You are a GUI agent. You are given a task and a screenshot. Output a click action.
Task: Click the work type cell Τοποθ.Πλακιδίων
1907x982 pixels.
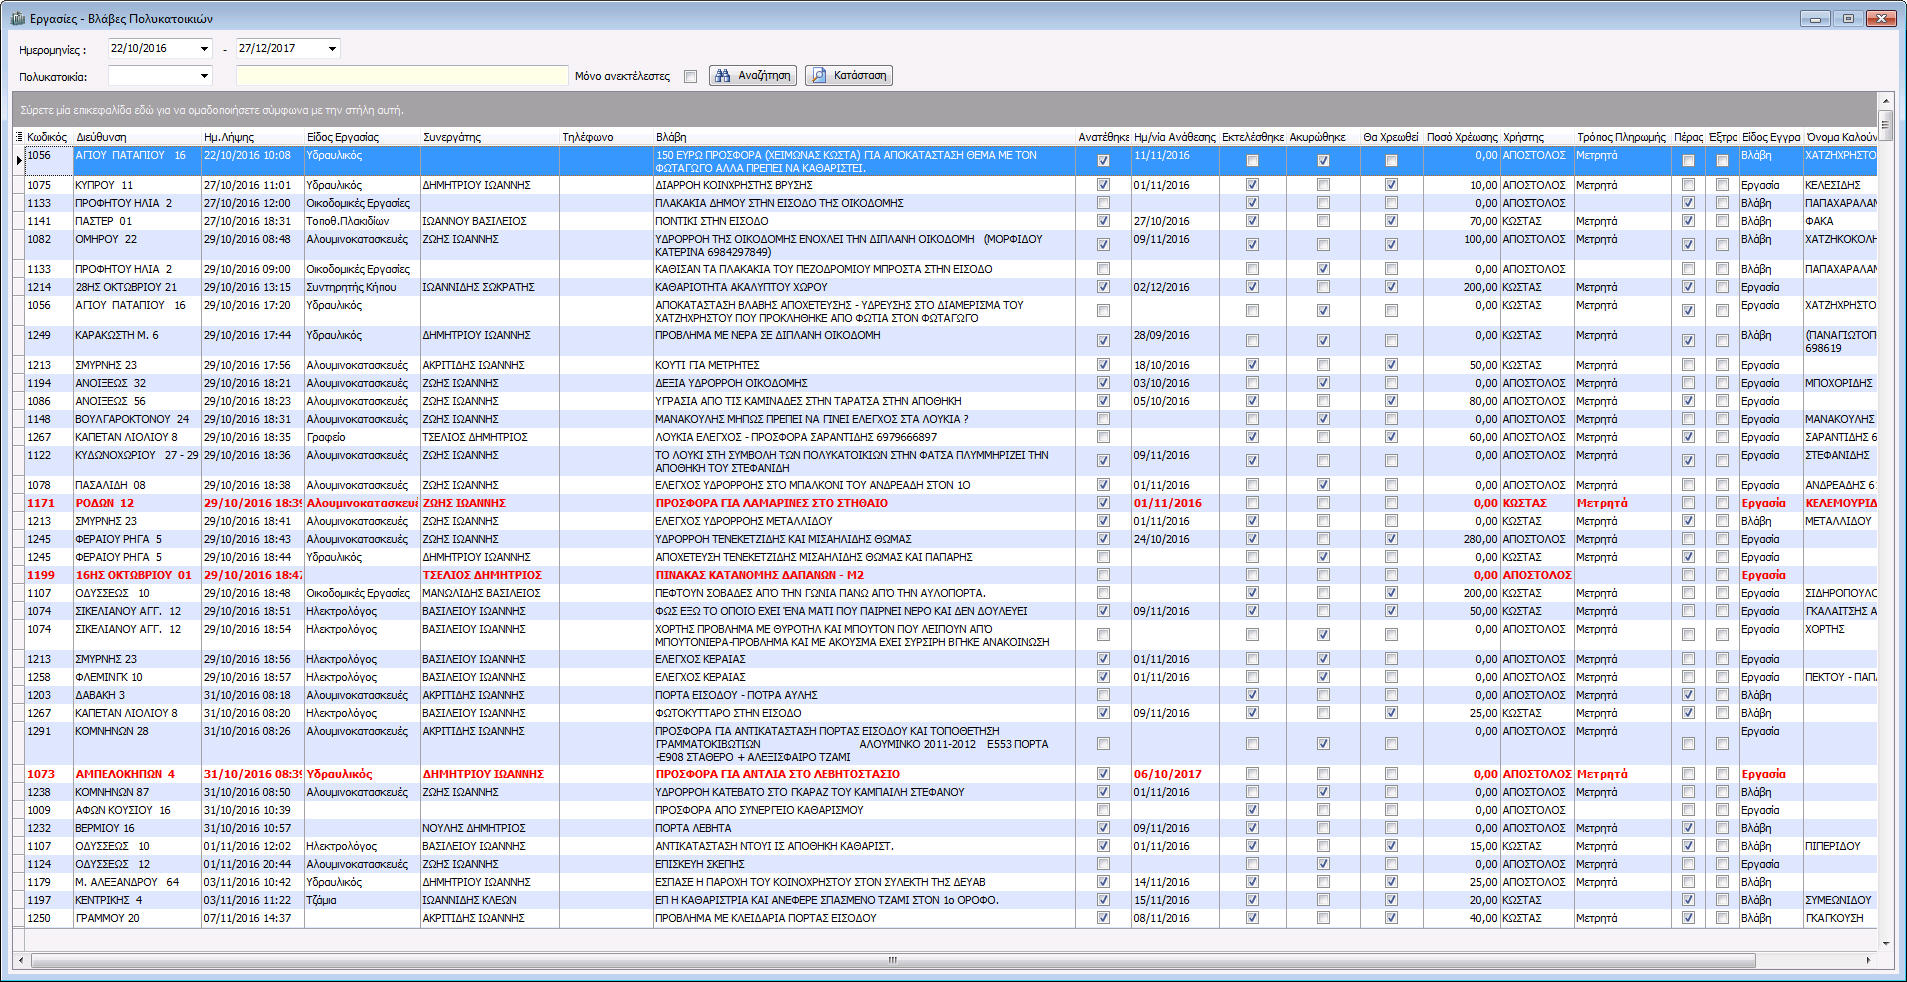(347, 221)
